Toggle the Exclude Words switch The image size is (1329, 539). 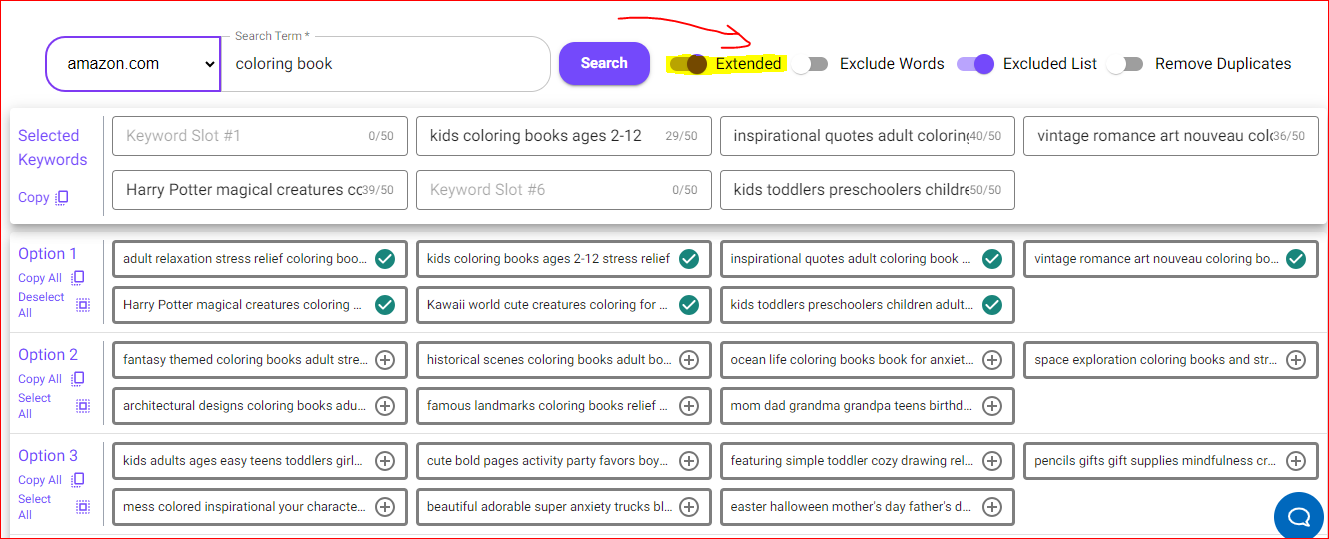pos(811,64)
